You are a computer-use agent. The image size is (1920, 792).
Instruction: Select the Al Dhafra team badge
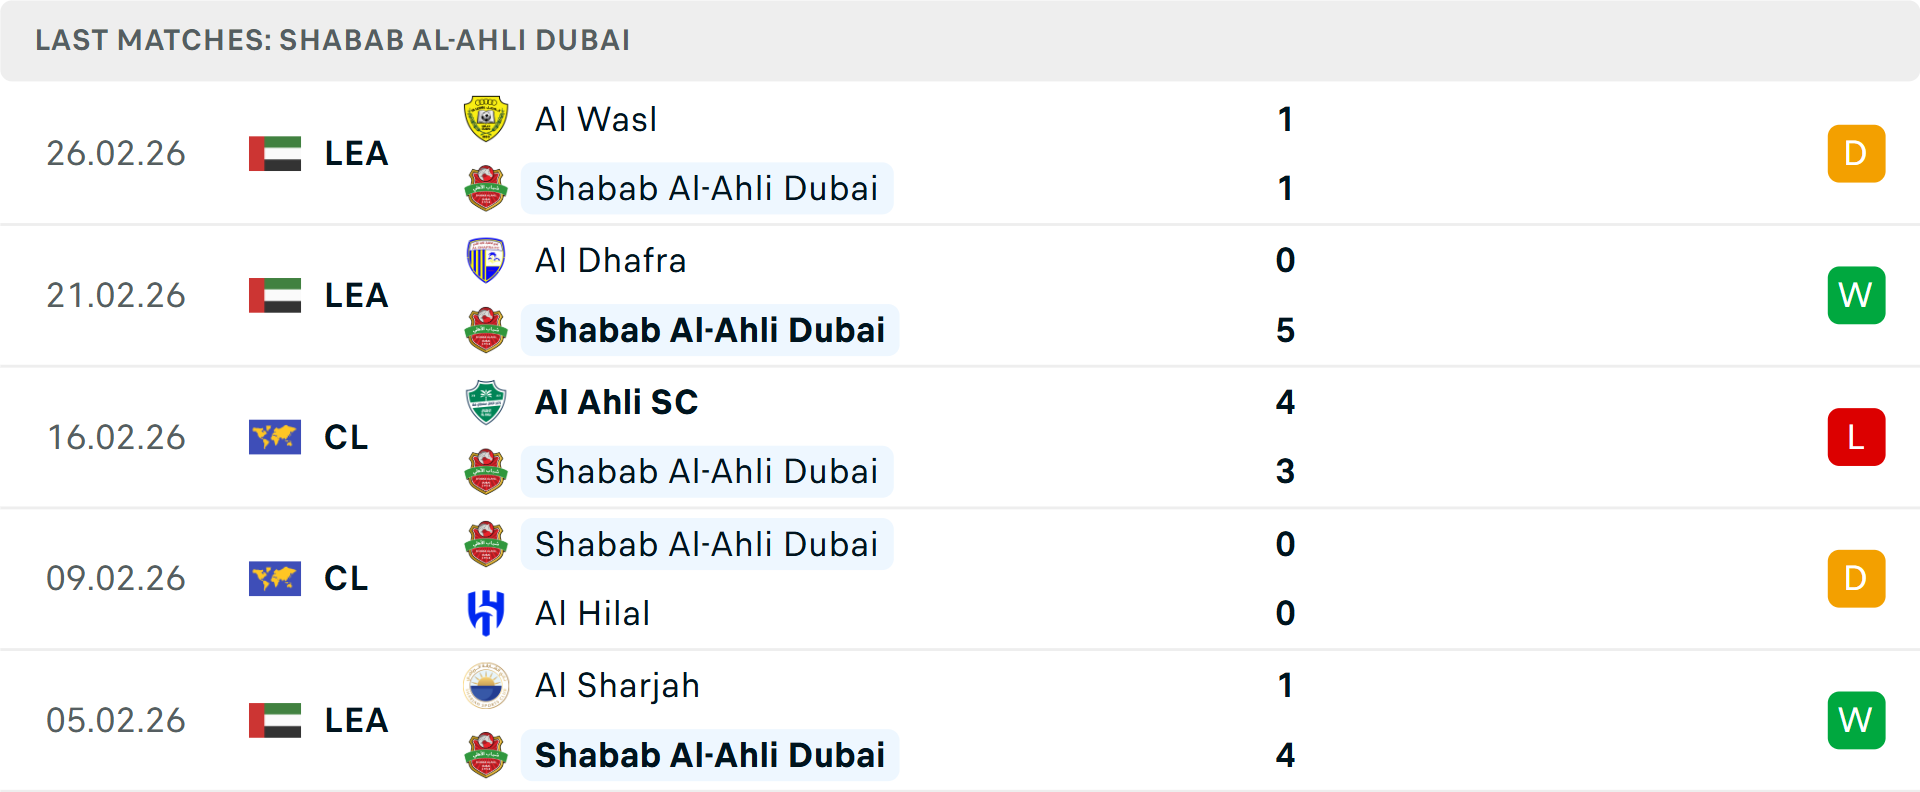point(487,259)
